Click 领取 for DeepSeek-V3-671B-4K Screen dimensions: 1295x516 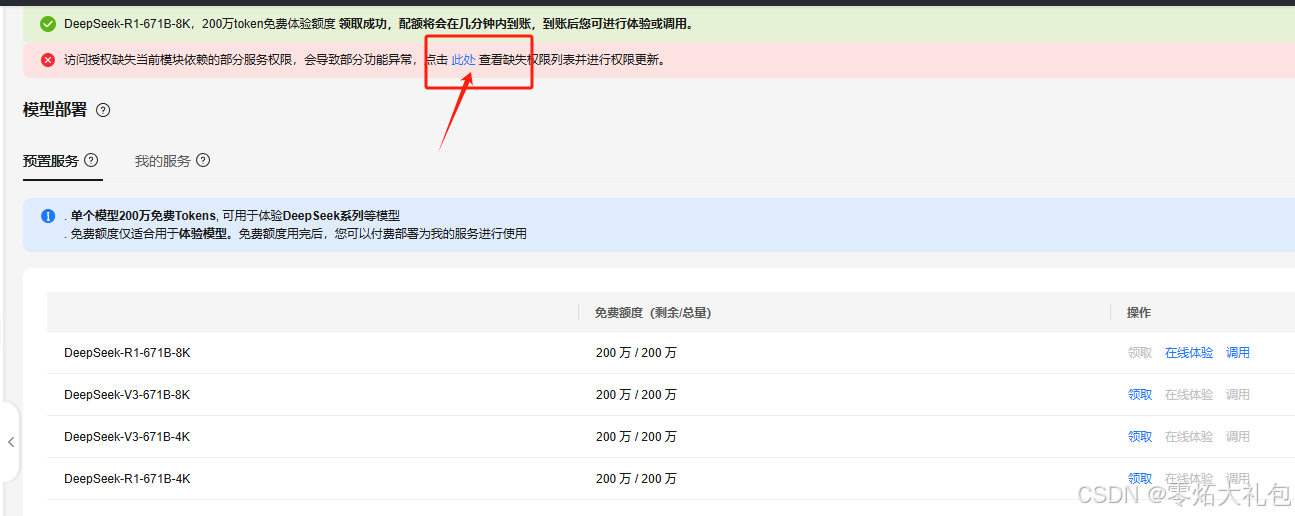(x=1140, y=437)
